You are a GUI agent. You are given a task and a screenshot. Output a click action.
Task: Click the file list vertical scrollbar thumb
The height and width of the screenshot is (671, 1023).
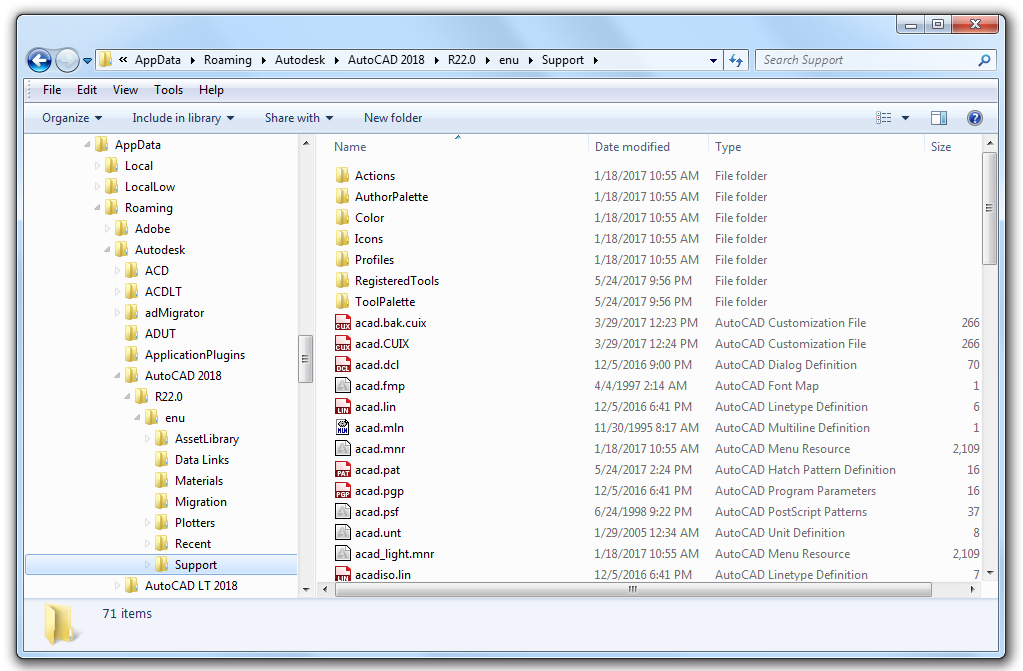pos(989,208)
